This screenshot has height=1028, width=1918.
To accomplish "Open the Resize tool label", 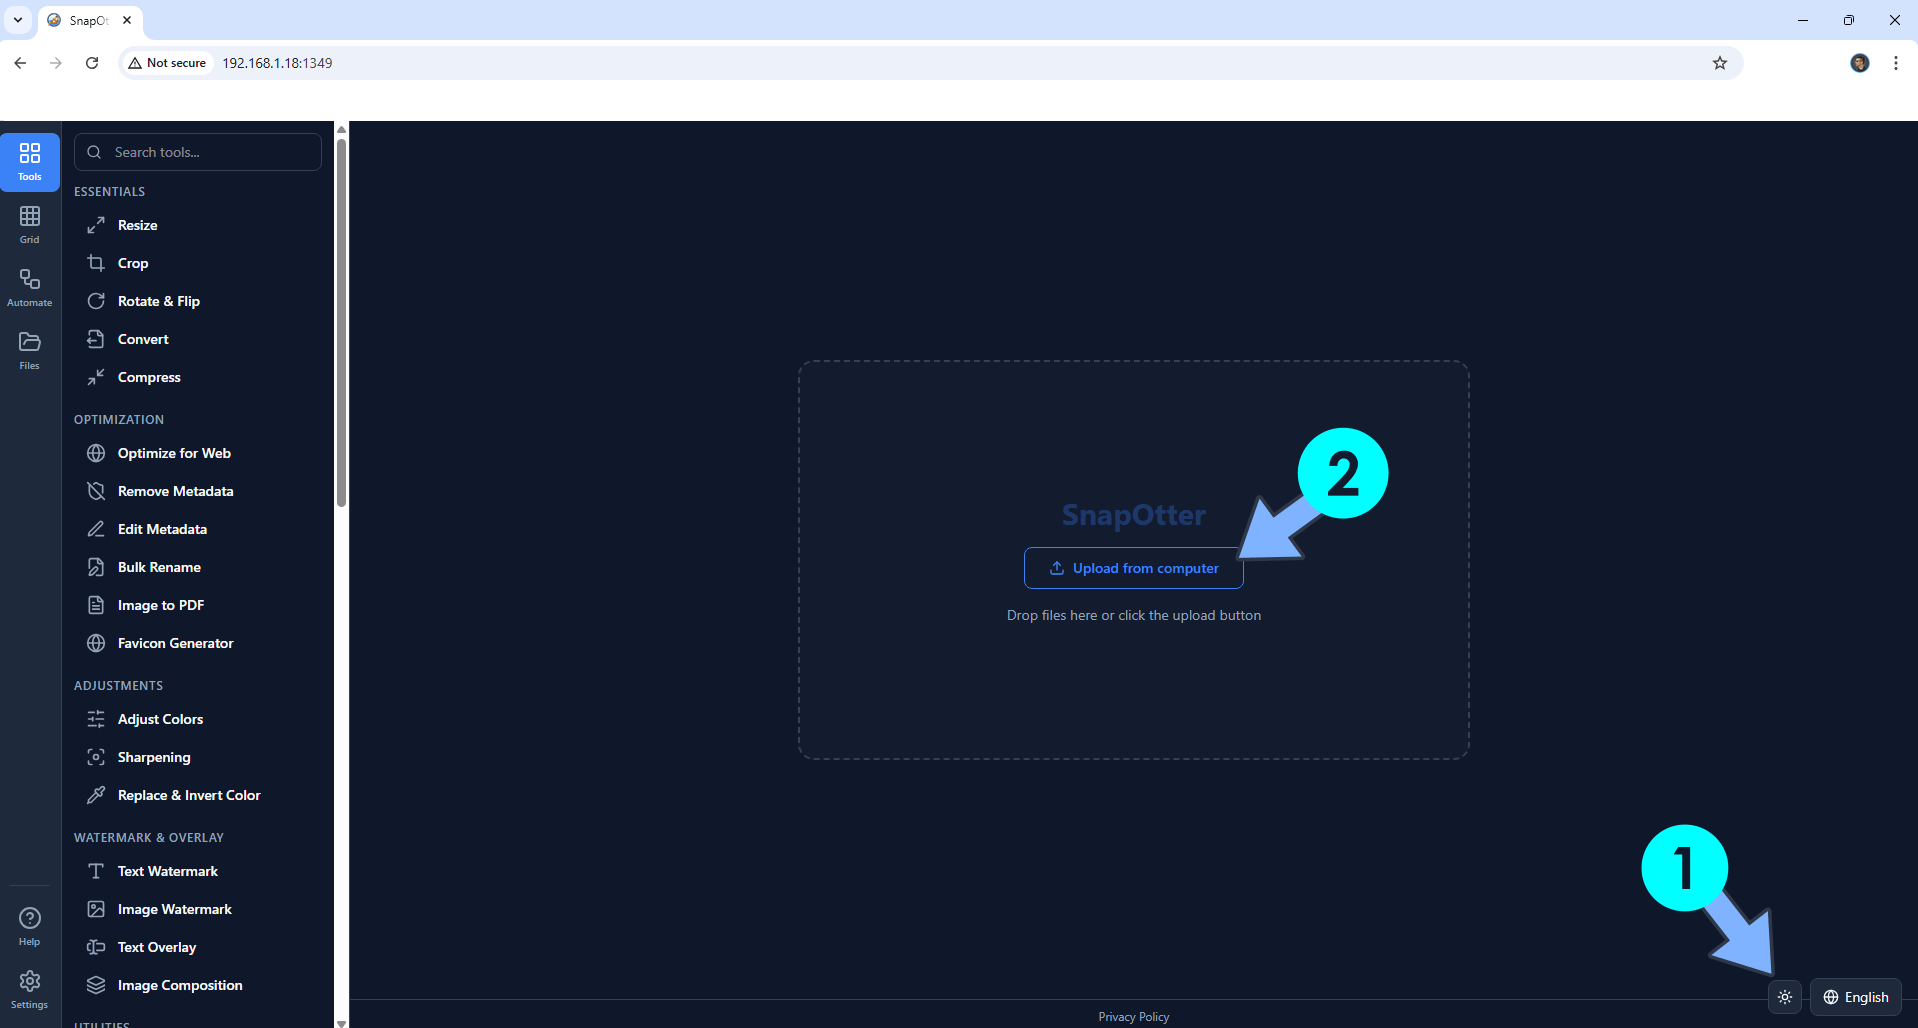I will (x=138, y=225).
